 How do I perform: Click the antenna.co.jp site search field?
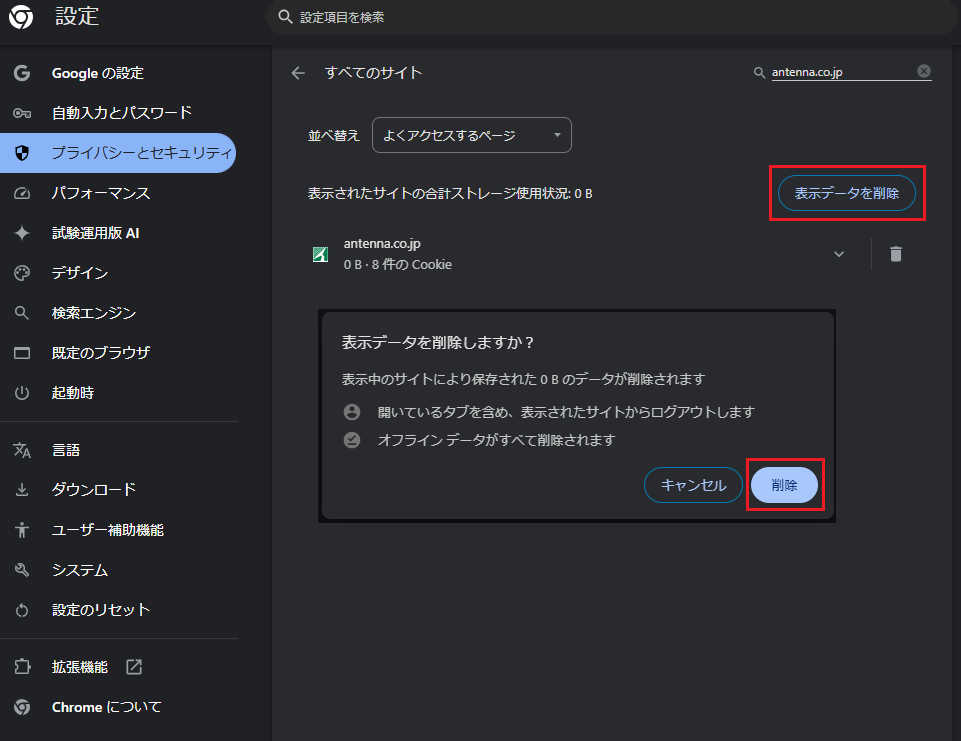click(840, 72)
